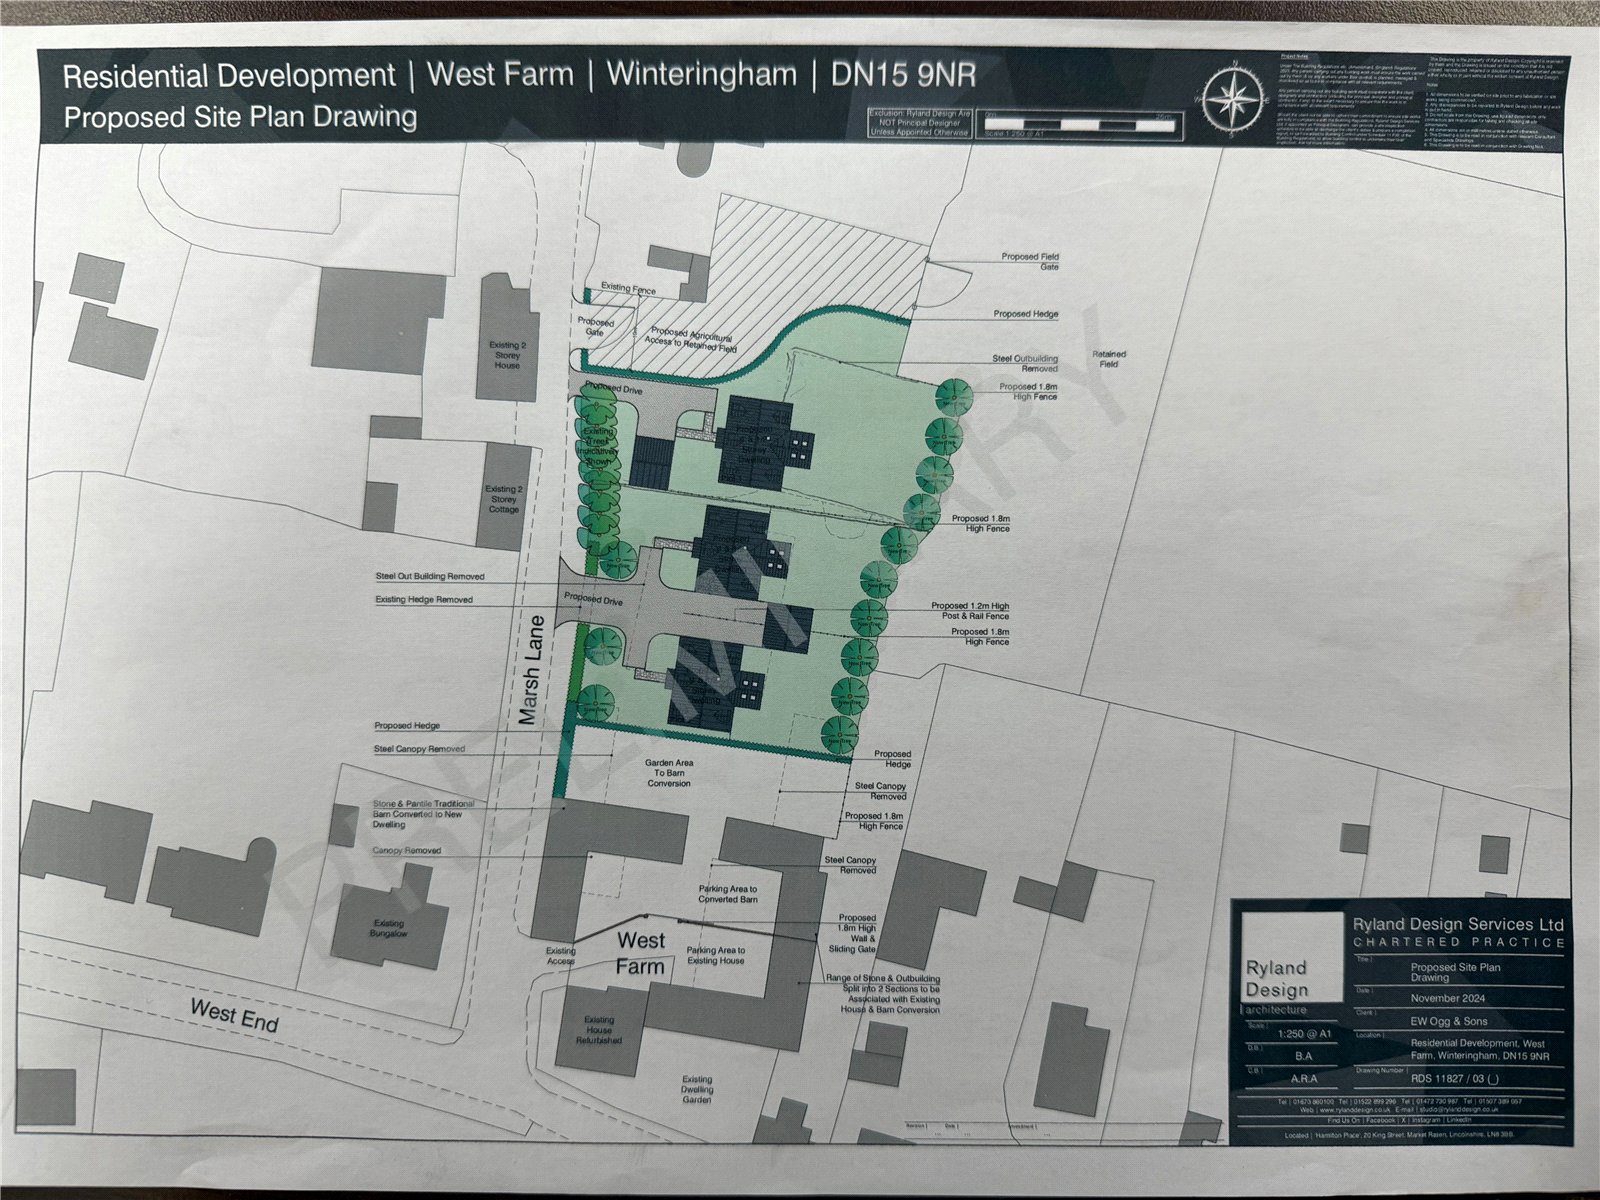This screenshot has height=1200, width=1600.
Task: Click the Existing 2 Storey Cottage block
Action: (504, 497)
